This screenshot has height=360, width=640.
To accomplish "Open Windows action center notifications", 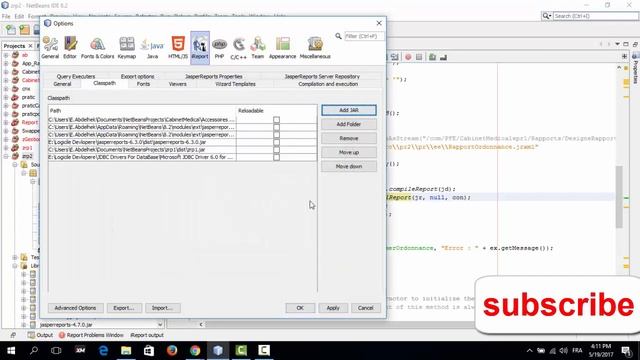I will [626, 350].
